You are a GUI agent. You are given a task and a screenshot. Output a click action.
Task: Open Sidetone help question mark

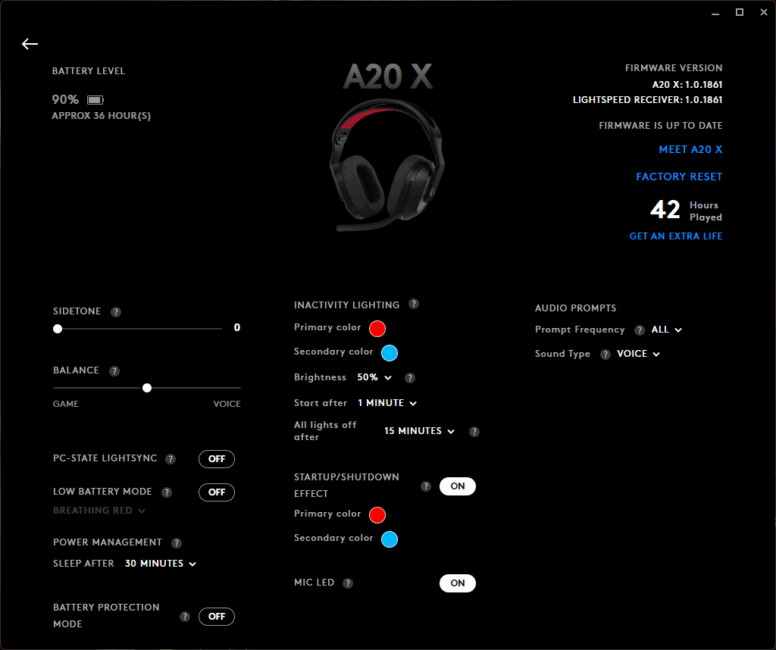tap(116, 312)
